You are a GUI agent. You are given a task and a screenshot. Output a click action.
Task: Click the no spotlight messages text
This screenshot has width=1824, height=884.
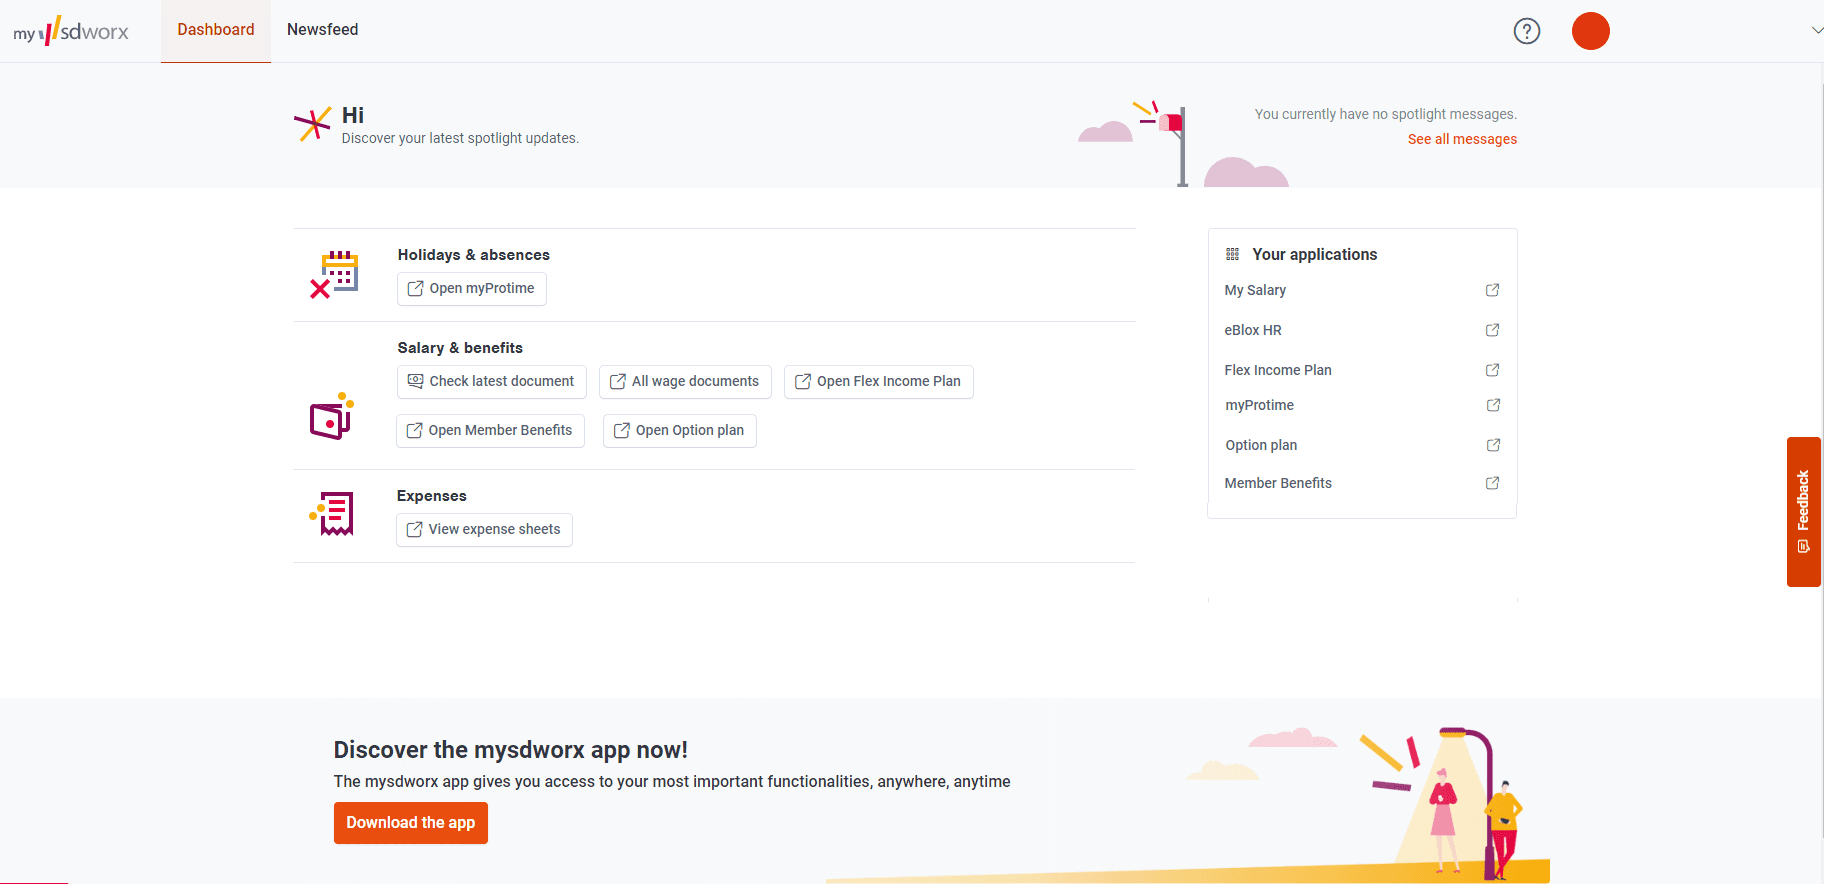click(x=1386, y=114)
